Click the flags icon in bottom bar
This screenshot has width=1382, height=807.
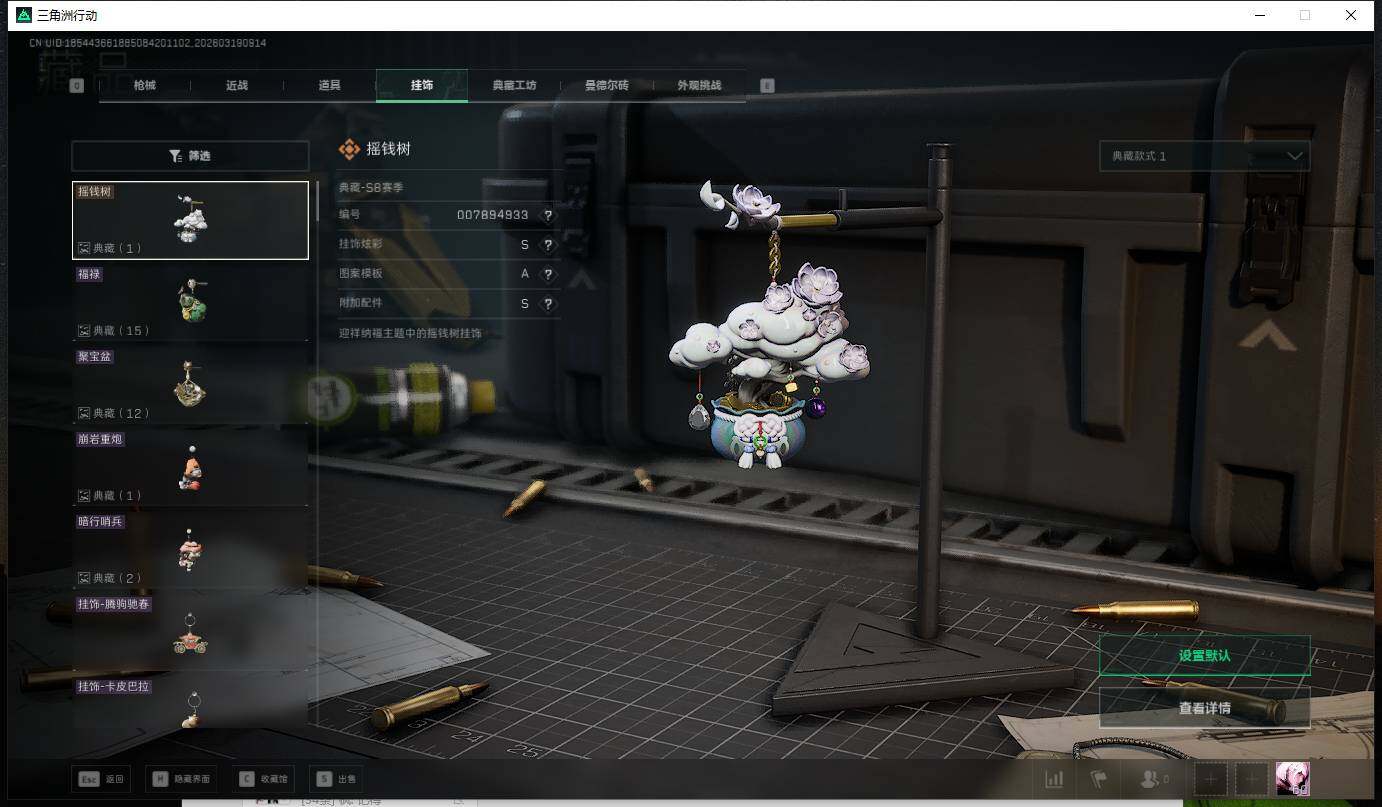pos(1099,779)
